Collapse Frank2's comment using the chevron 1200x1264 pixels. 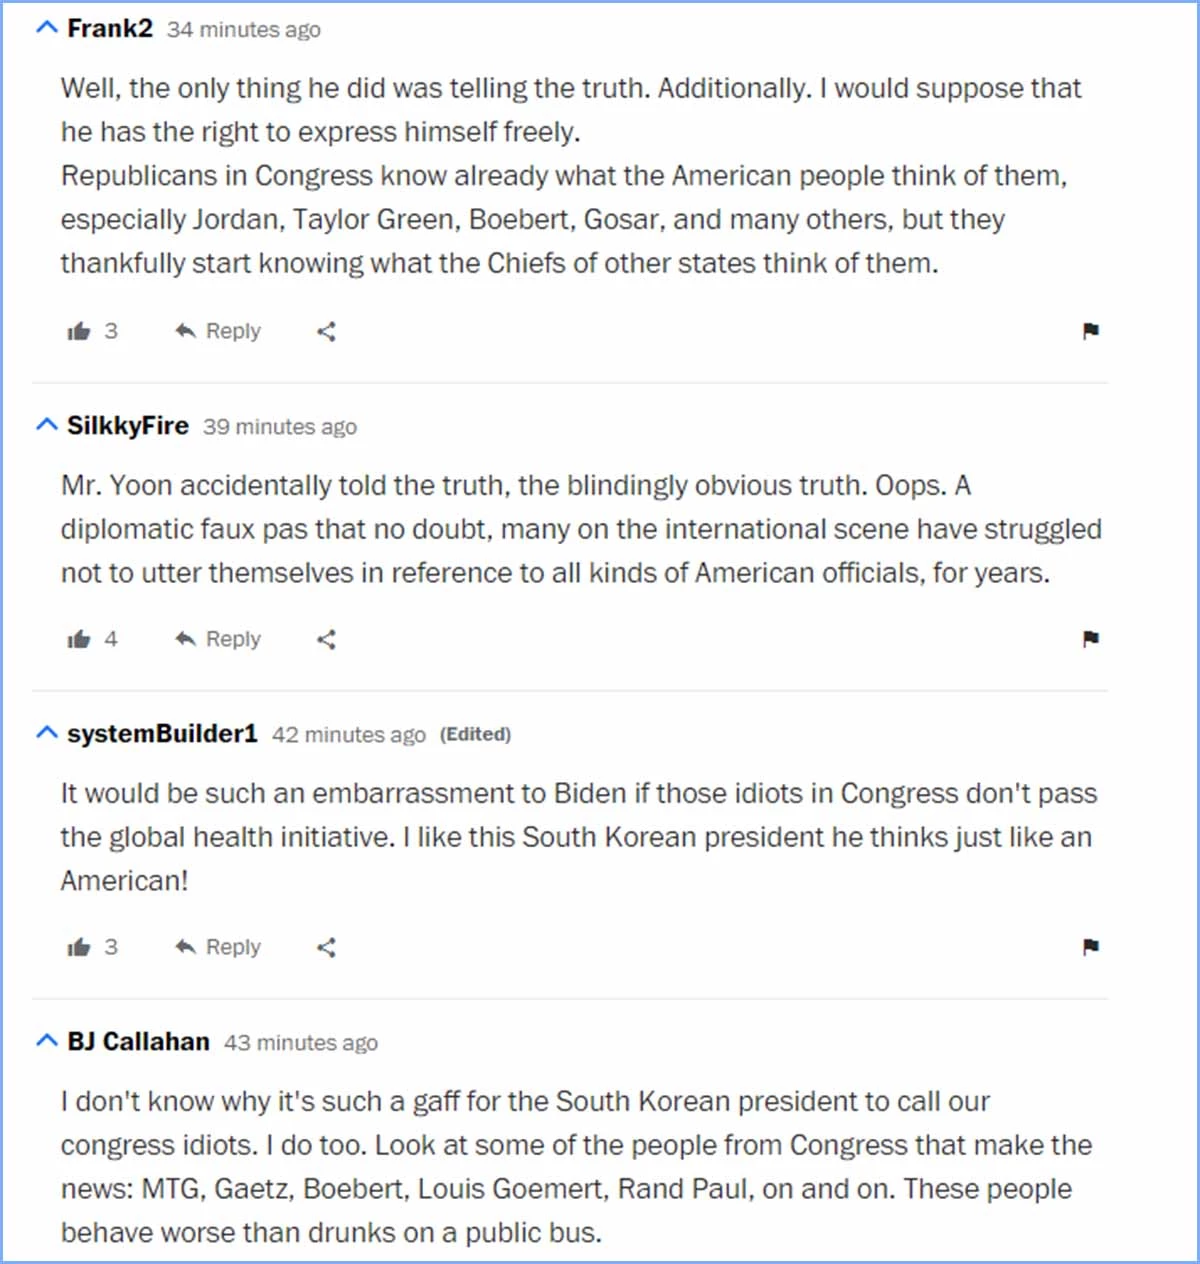pyautogui.click(x=46, y=27)
